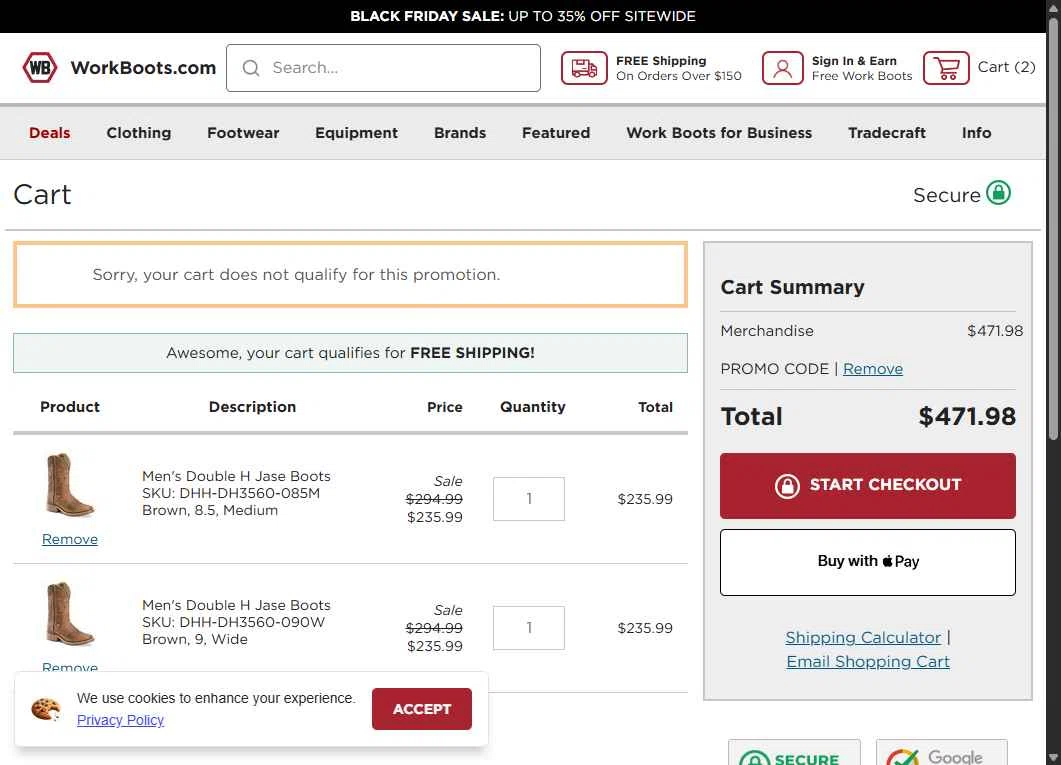Open the shopping cart icon
The image size is (1061, 765).
(946, 68)
